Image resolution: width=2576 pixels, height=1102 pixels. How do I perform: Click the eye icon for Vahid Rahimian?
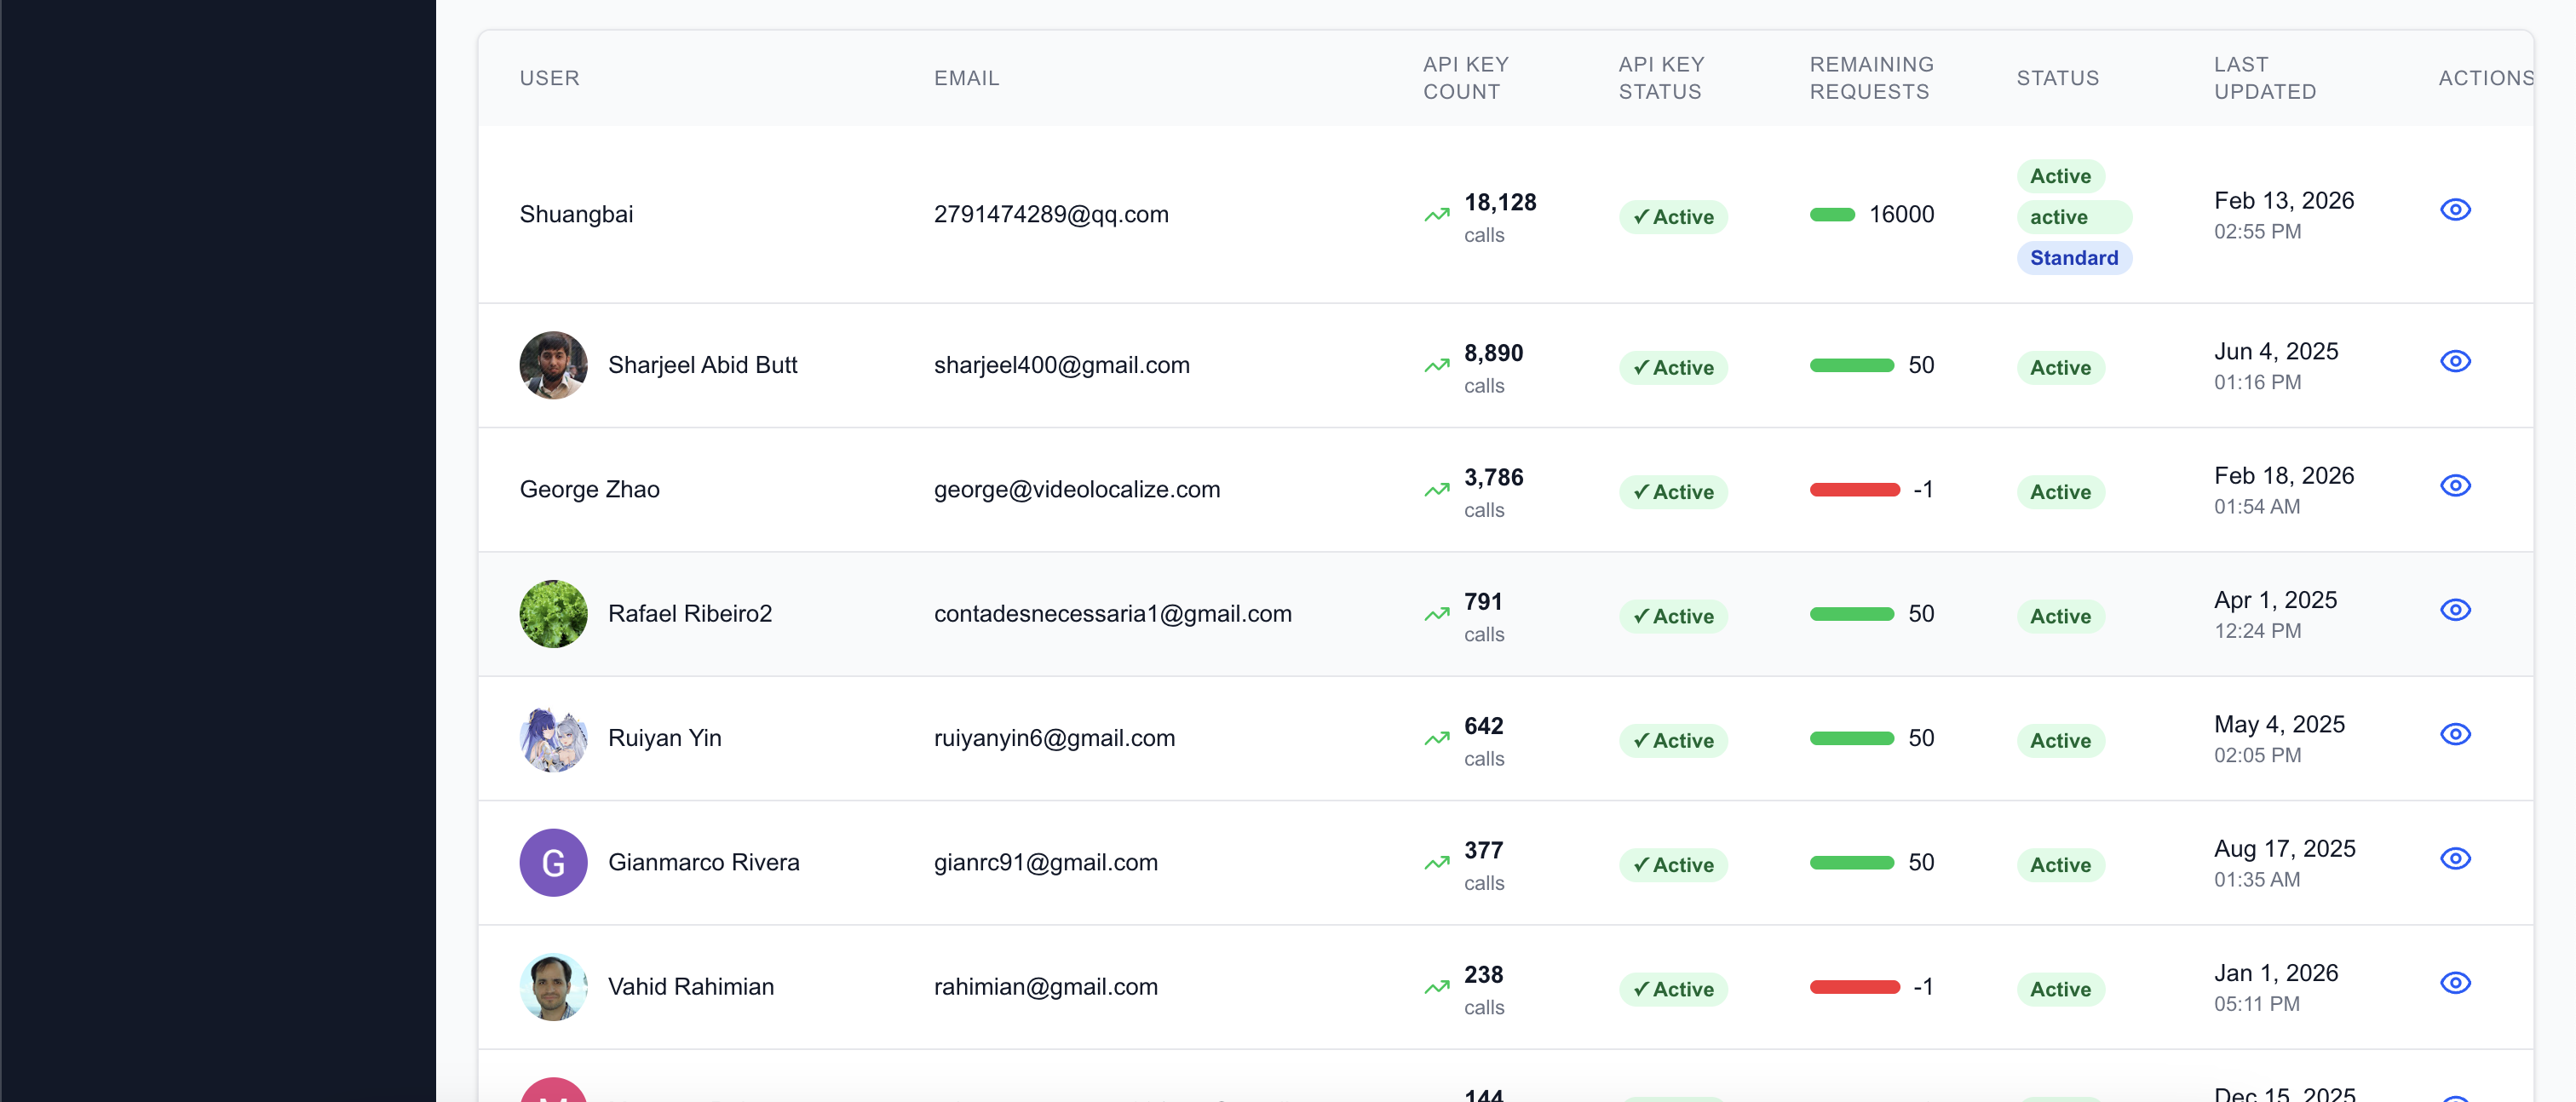tap(2455, 983)
